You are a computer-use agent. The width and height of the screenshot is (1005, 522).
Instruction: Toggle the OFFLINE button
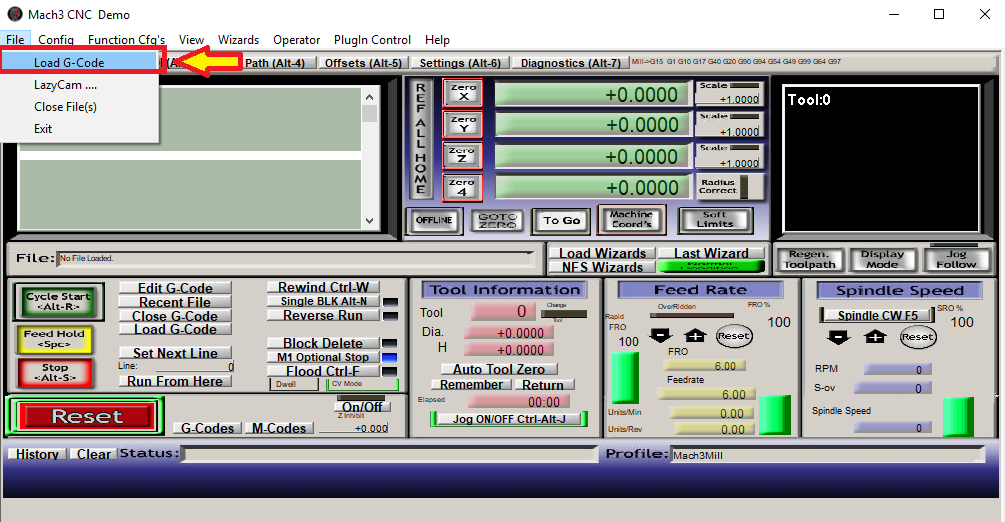tap(434, 221)
